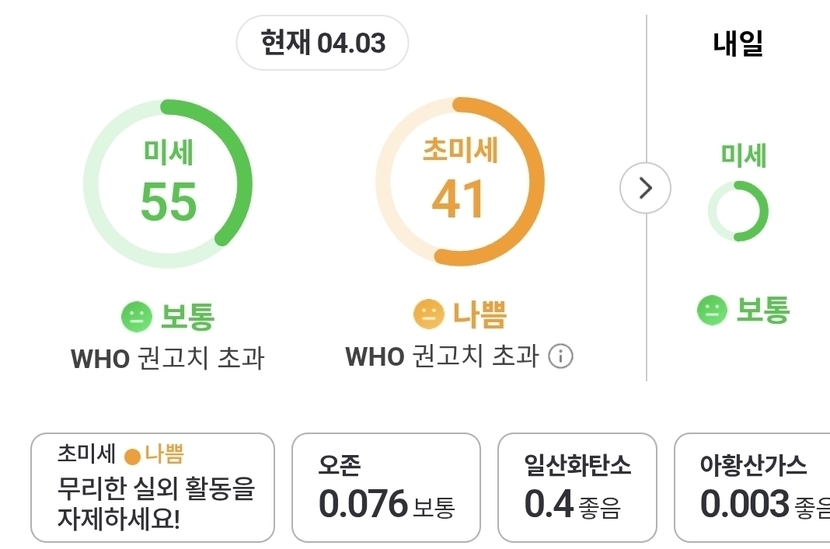Image resolution: width=830 pixels, height=549 pixels.
Task: Click the WHO 권고치 초과 text under 초미세
Action: [x=441, y=356]
